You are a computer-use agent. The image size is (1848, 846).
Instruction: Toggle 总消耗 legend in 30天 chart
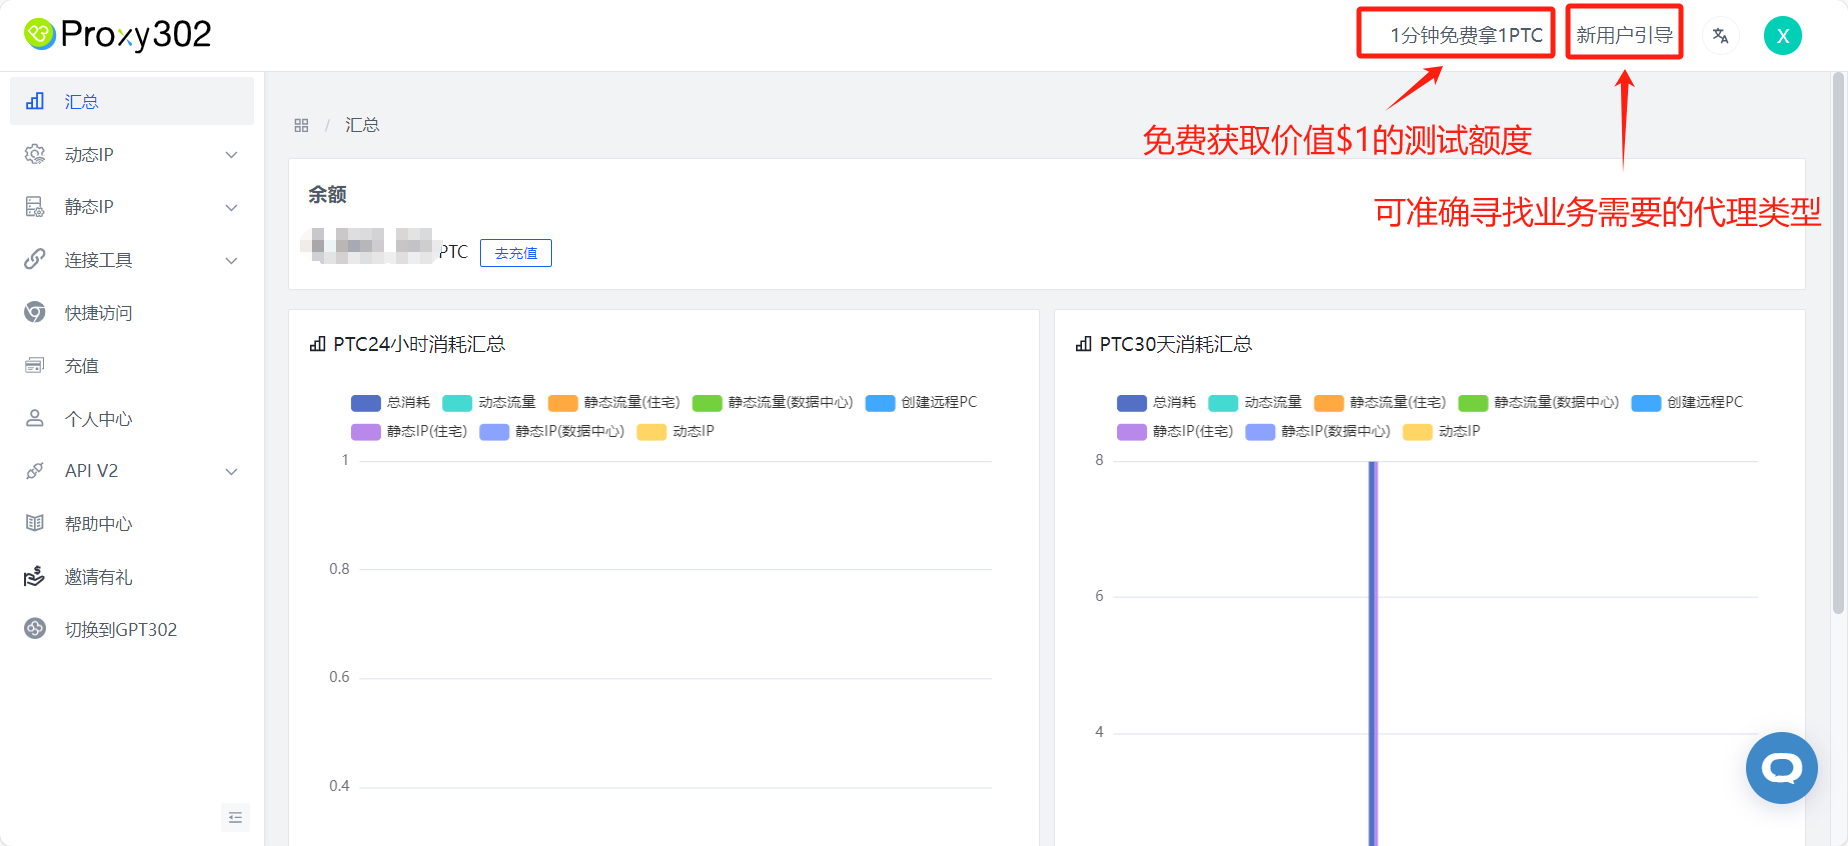pyautogui.click(x=1157, y=402)
